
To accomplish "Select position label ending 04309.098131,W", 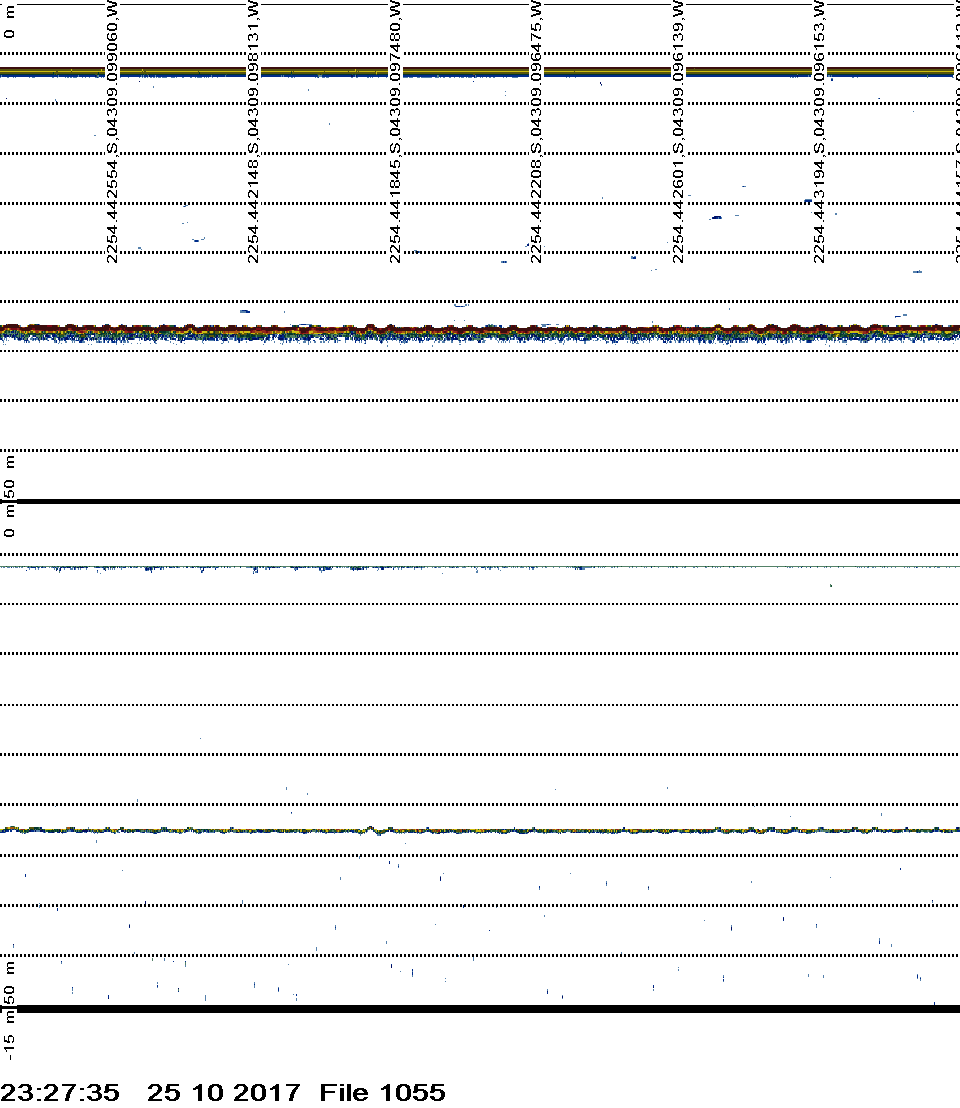I will click(x=253, y=132).
